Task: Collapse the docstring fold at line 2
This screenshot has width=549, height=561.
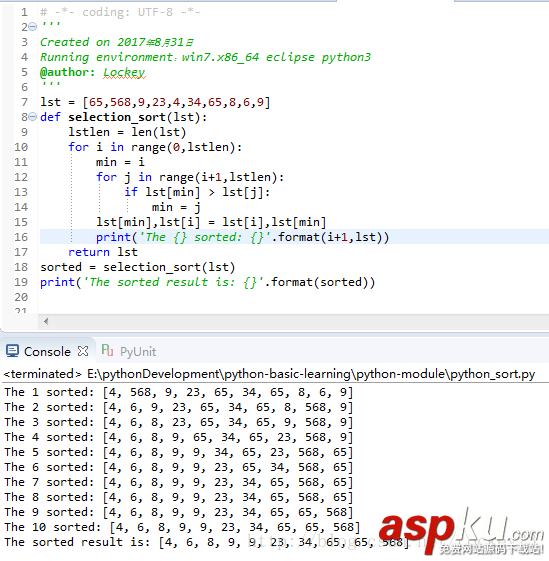Action: click(x=33, y=27)
